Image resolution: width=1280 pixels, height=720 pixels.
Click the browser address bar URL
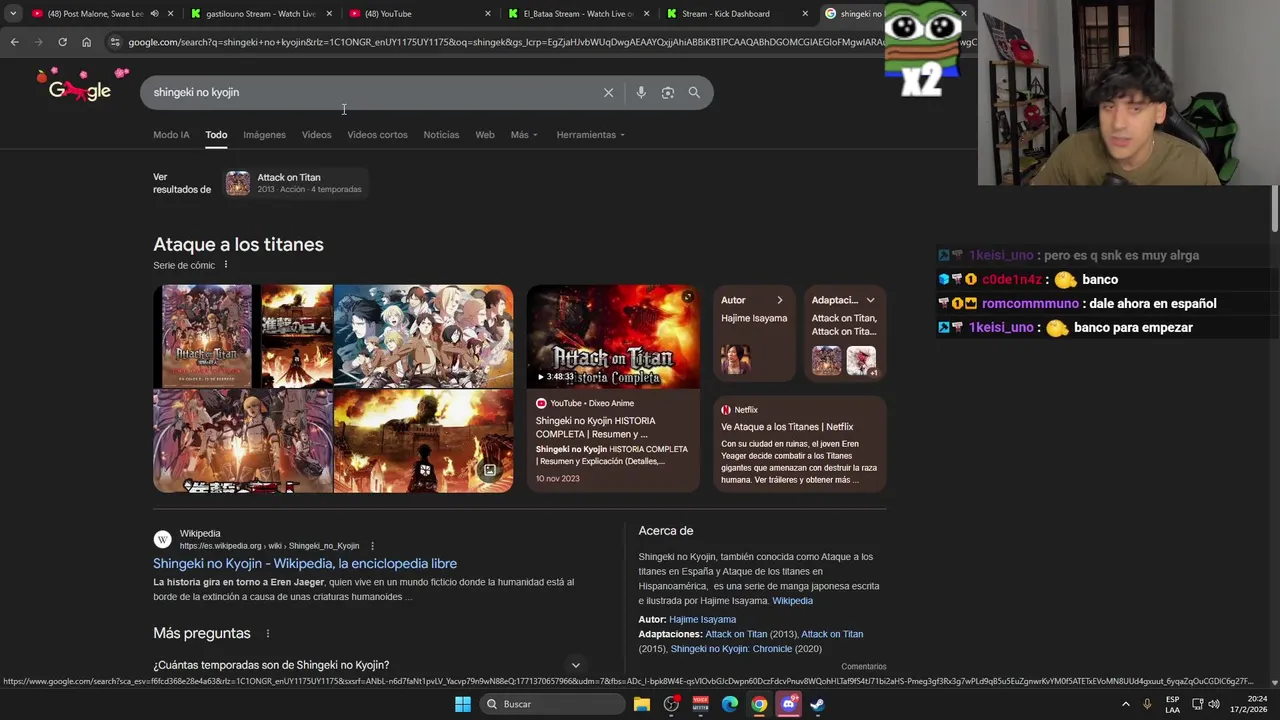pos(550,42)
